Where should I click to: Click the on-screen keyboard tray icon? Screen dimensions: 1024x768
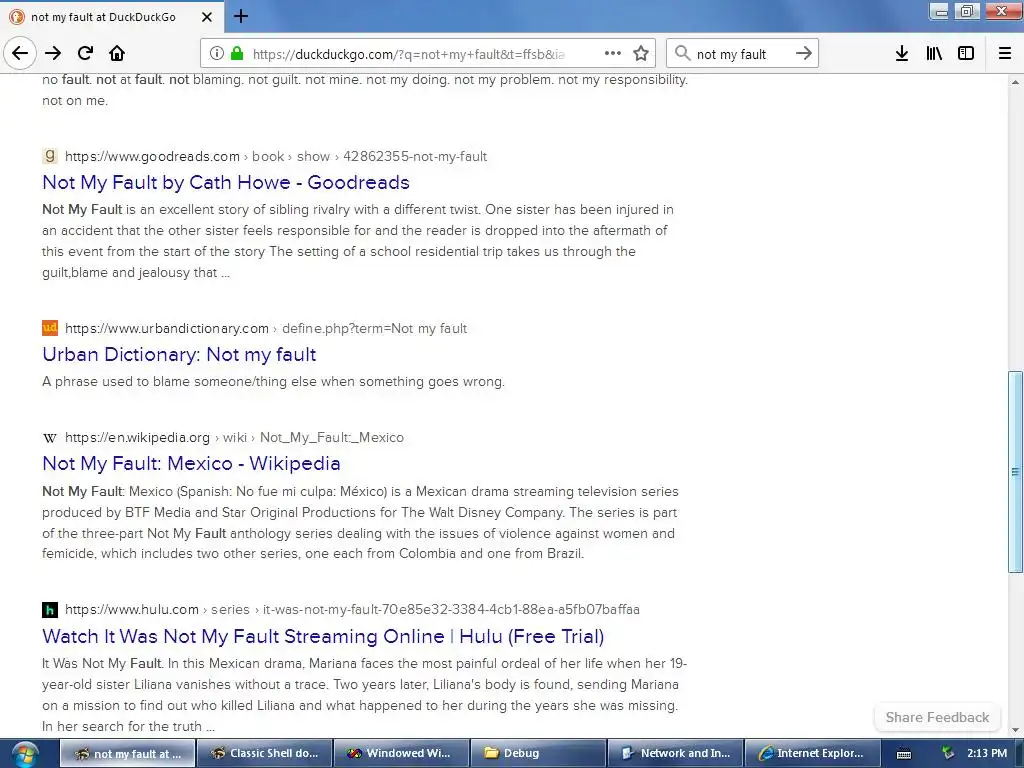pos(904,754)
